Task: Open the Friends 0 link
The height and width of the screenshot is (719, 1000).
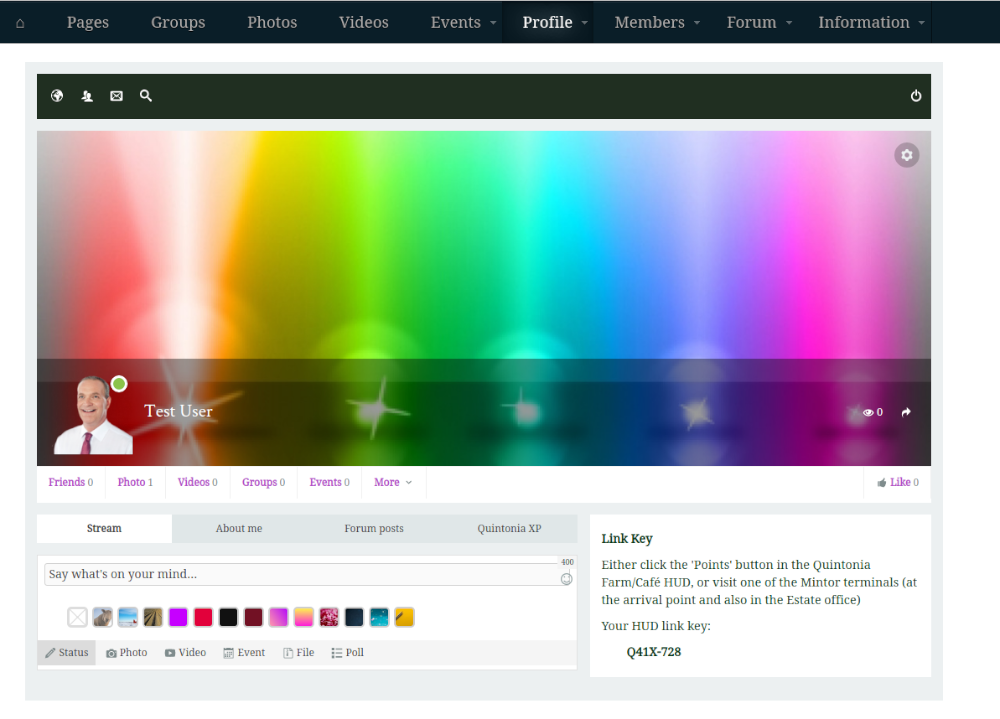Action: (70, 482)
